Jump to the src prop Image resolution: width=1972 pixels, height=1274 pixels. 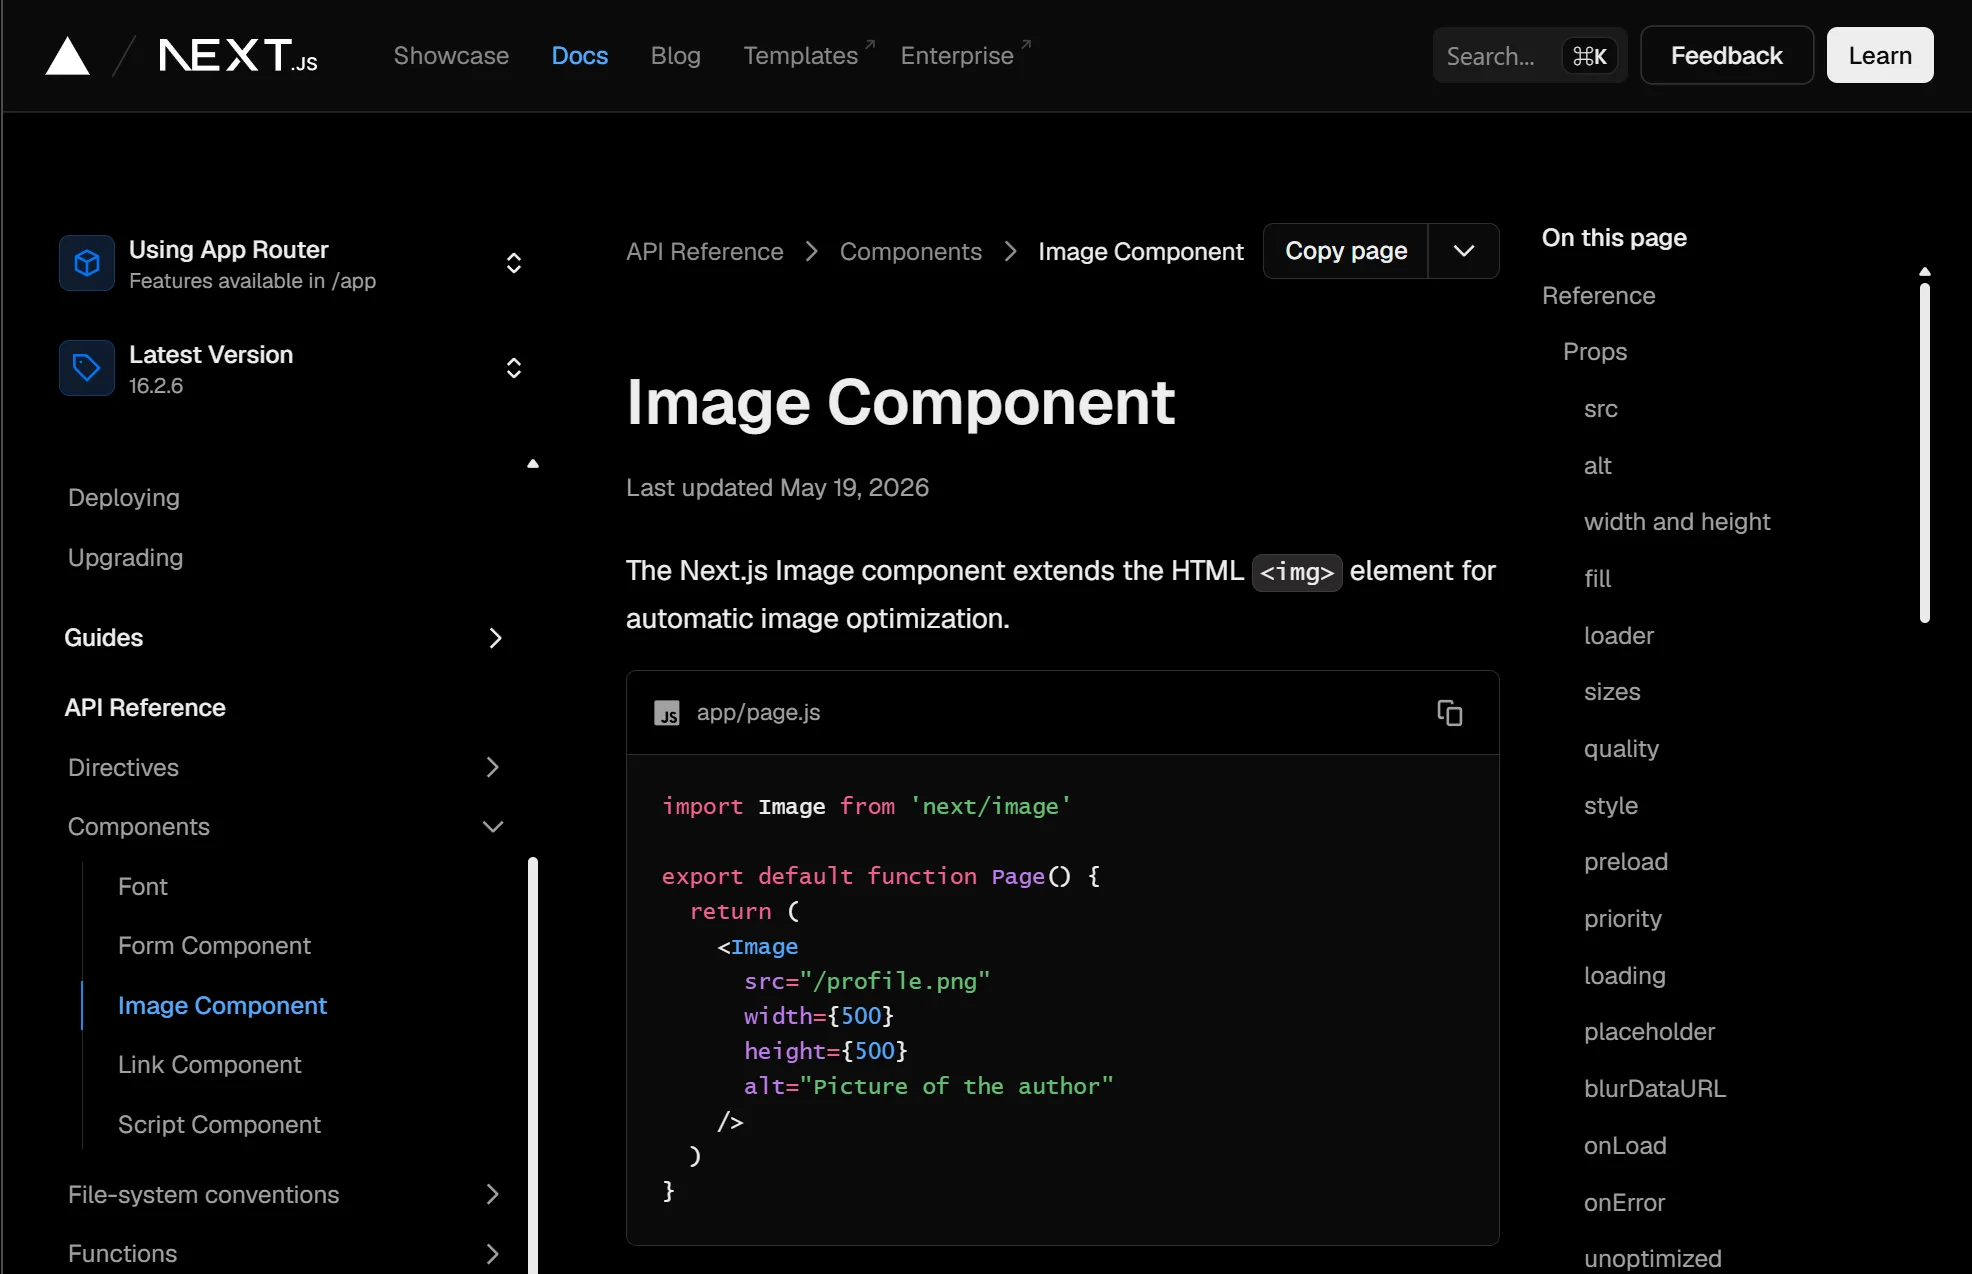tap(1601, 409)
